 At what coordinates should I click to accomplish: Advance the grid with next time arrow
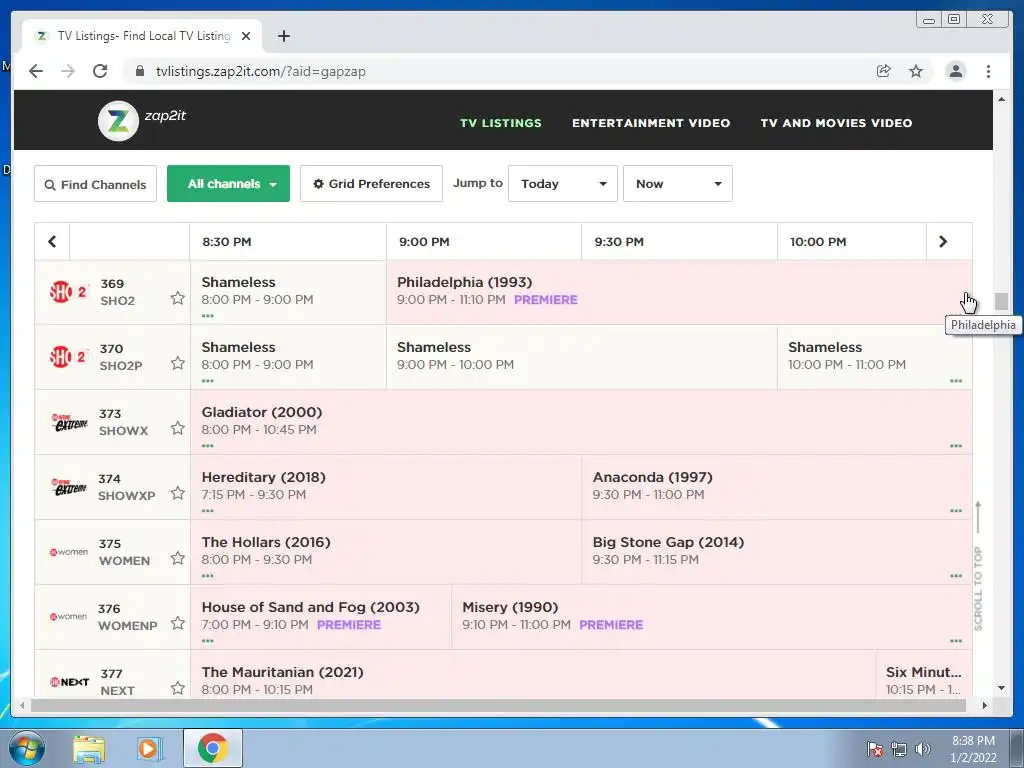click(x=943, y=242)
